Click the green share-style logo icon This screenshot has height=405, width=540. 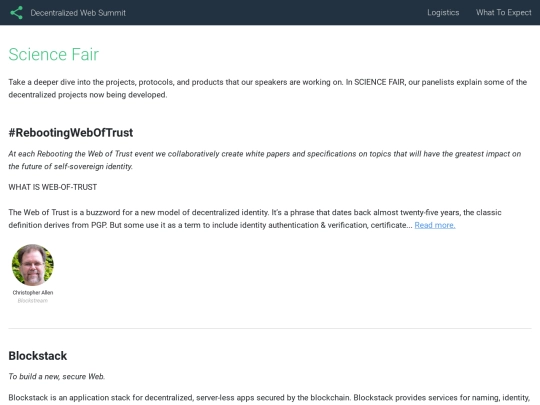tap(17, 13)
